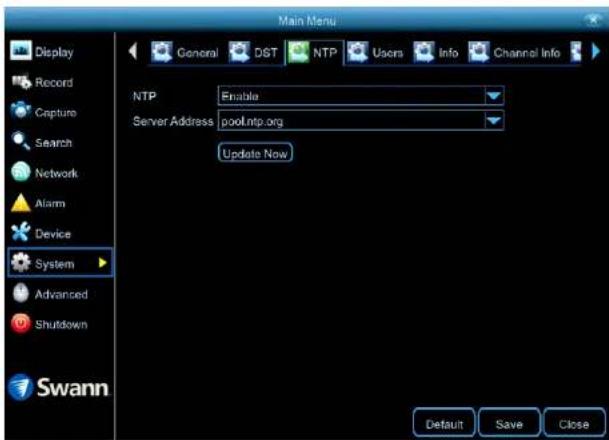Click the Advanced mouse icon

(21, 293)
